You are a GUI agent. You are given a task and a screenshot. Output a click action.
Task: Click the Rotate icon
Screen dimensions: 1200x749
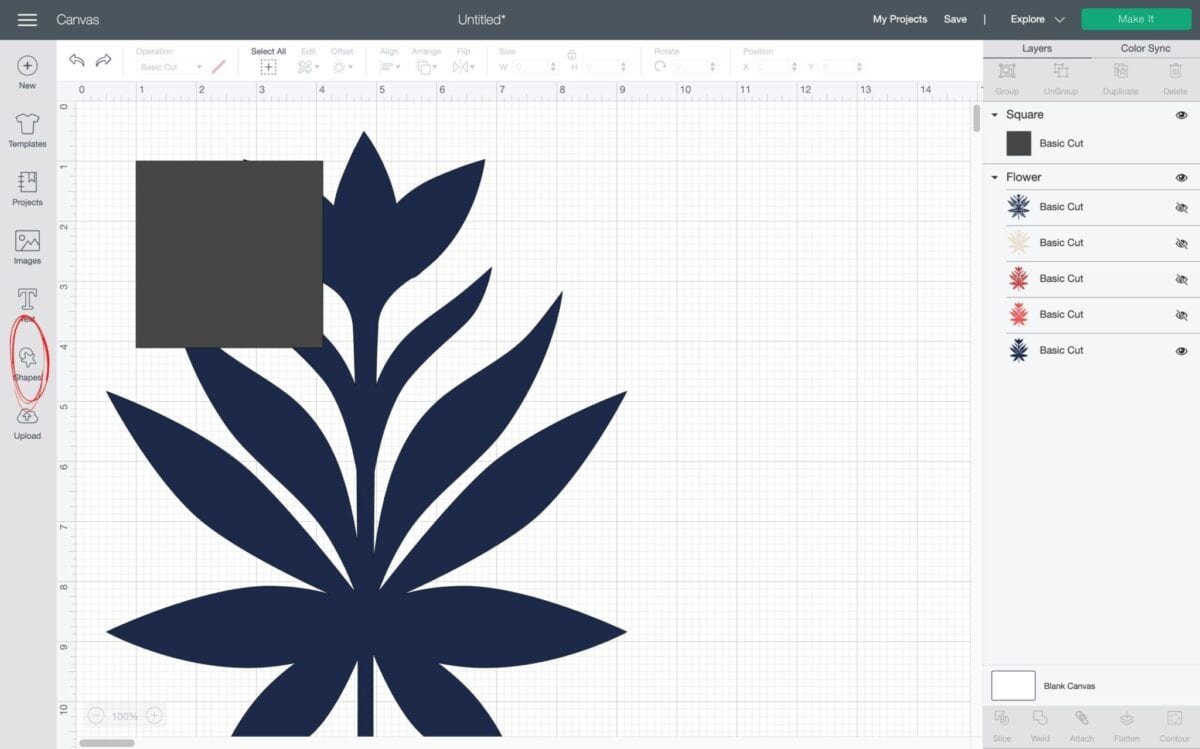(x=660, y=67)
